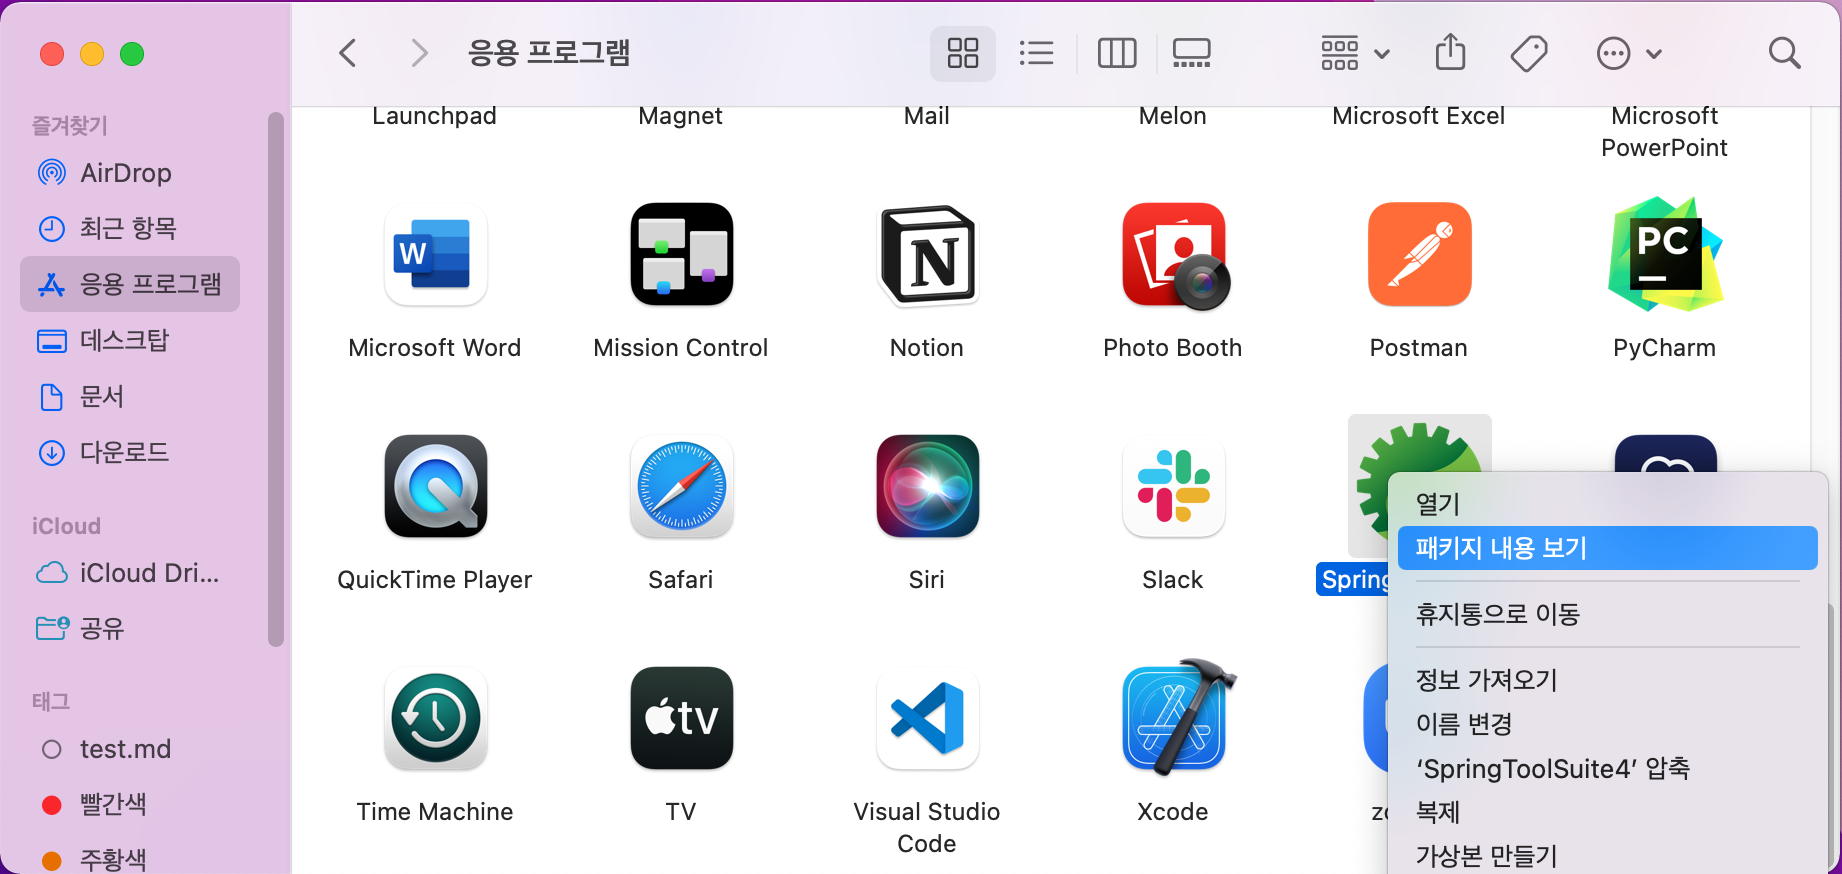Select the Time Machine app icon
The height and width of the screenshot is (874, 1842).
[436, 718]
